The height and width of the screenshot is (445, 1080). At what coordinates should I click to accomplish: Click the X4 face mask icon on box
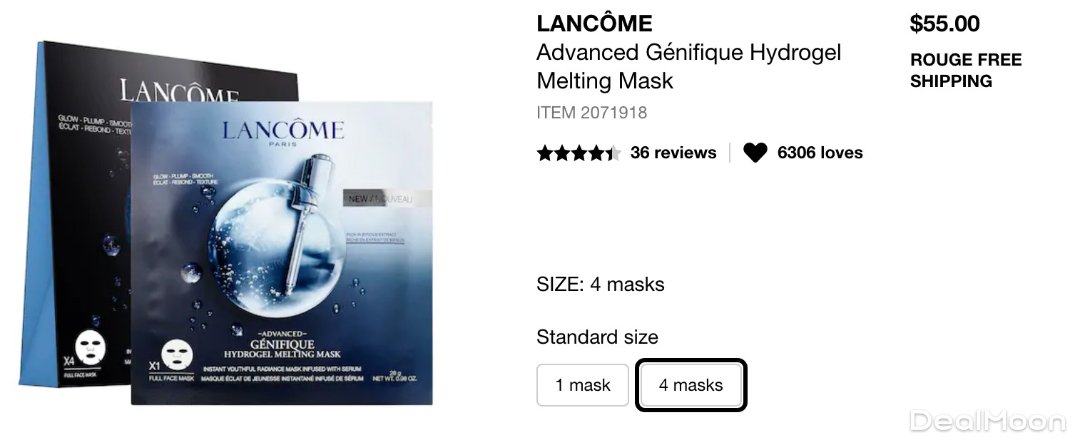(x=88, y=346)
